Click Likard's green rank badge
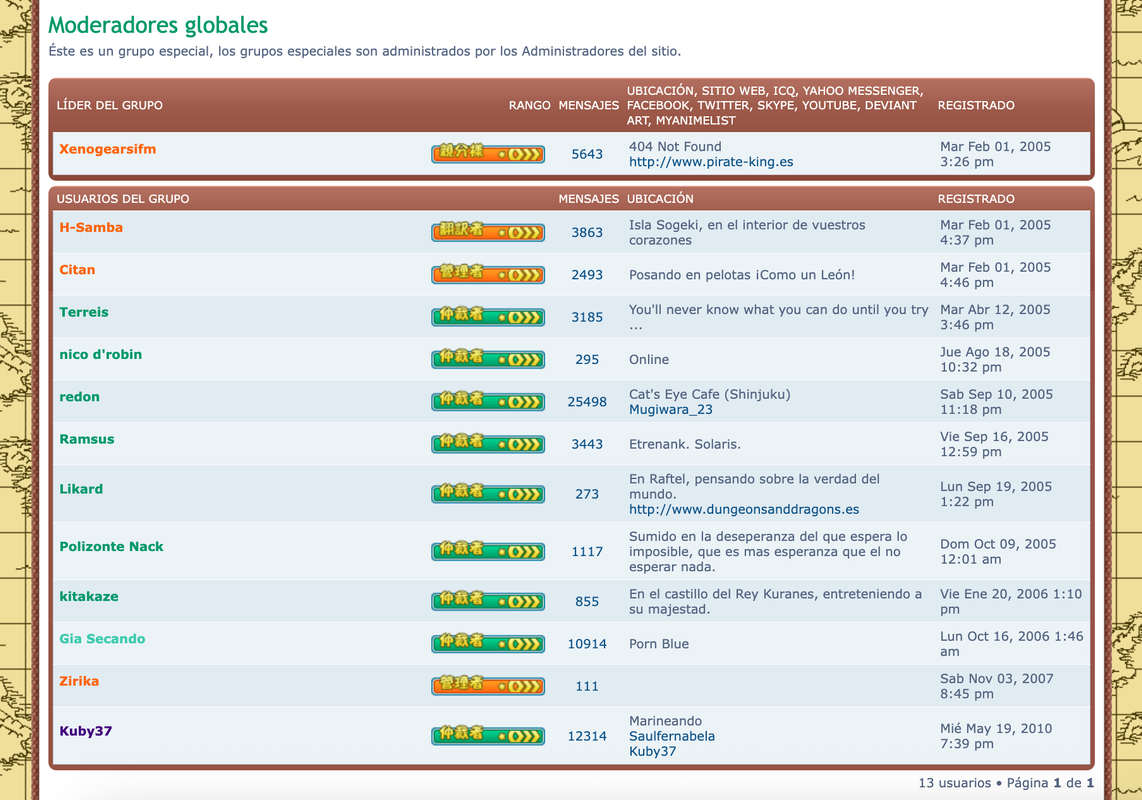This screenshot has height=800, width=1142. (488, 493)
